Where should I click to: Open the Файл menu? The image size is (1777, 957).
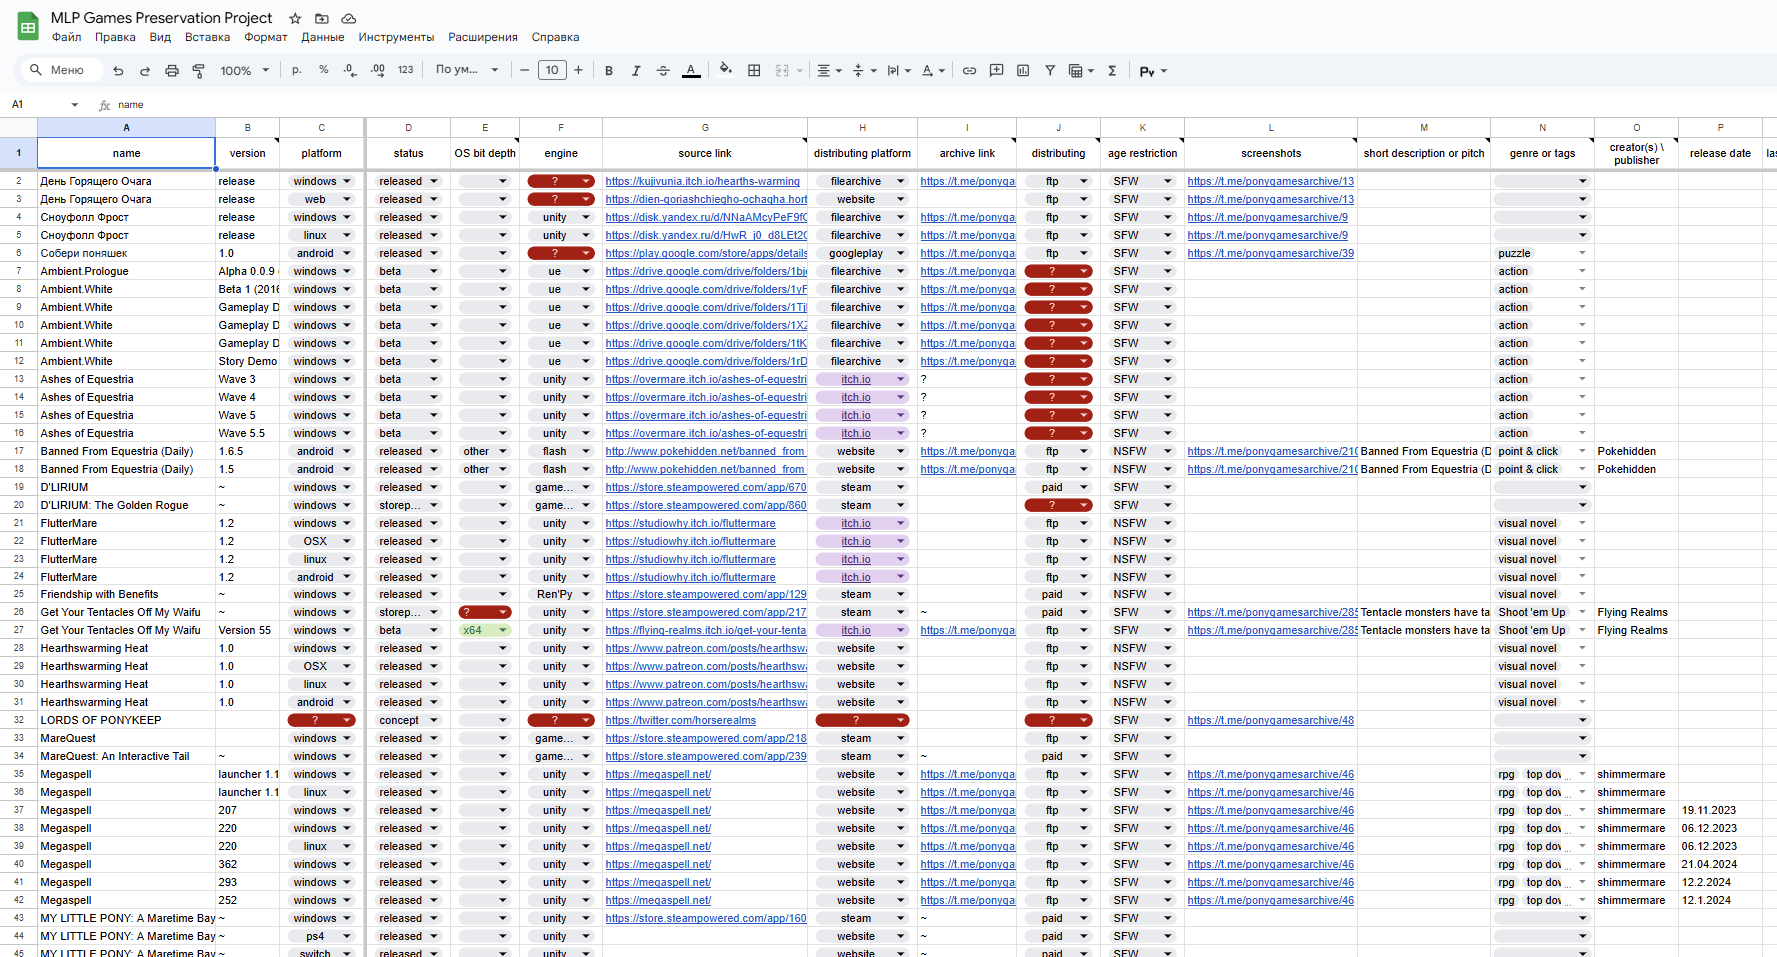tap(67, 37)
